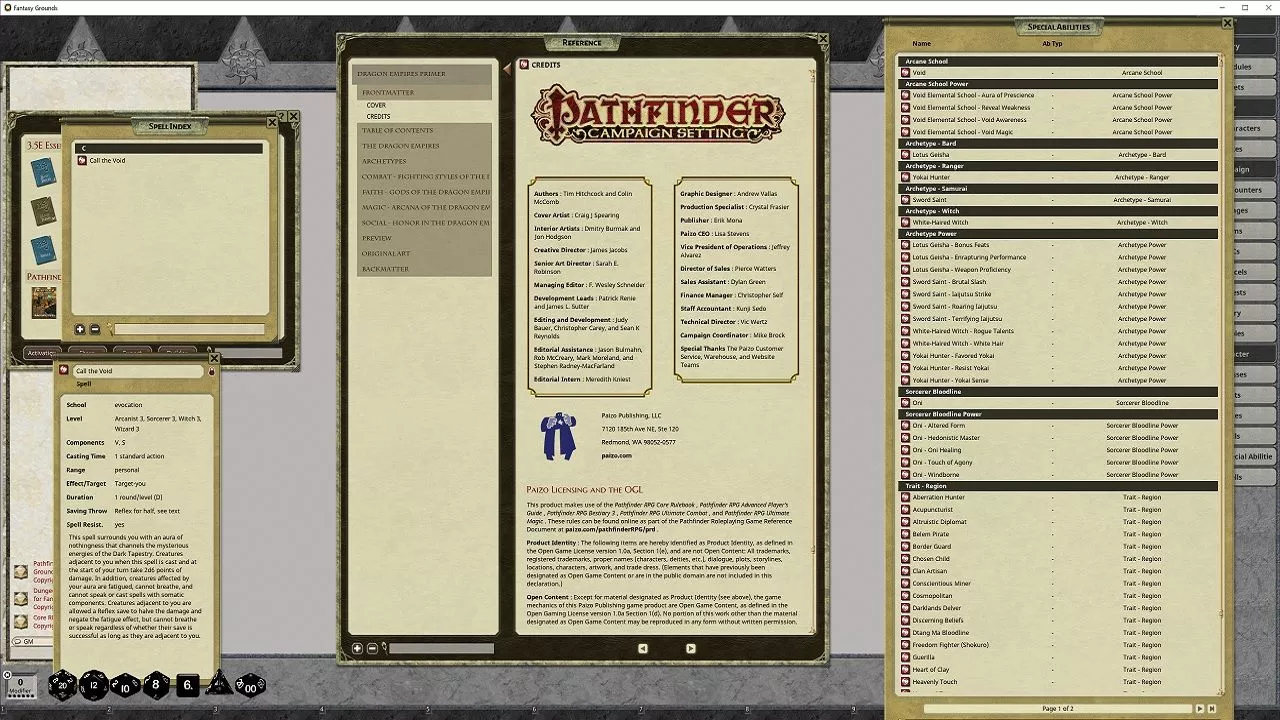
Task: Open the Cosmopolitan trait link icon
Action: tap(905, 595)
